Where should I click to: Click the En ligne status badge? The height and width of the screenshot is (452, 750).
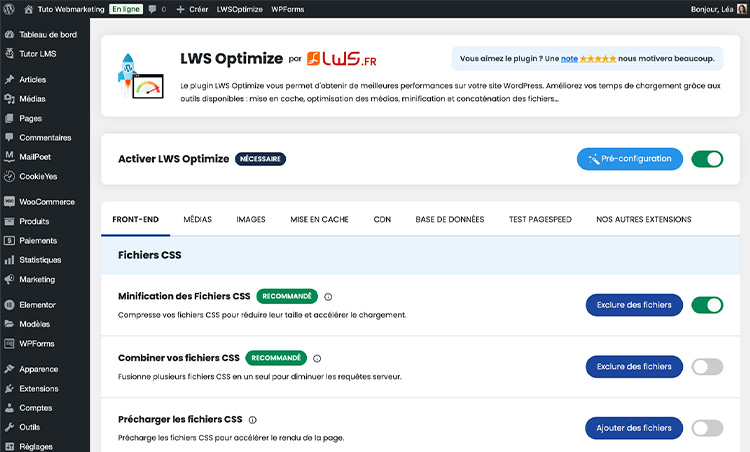tap(126, 9)
